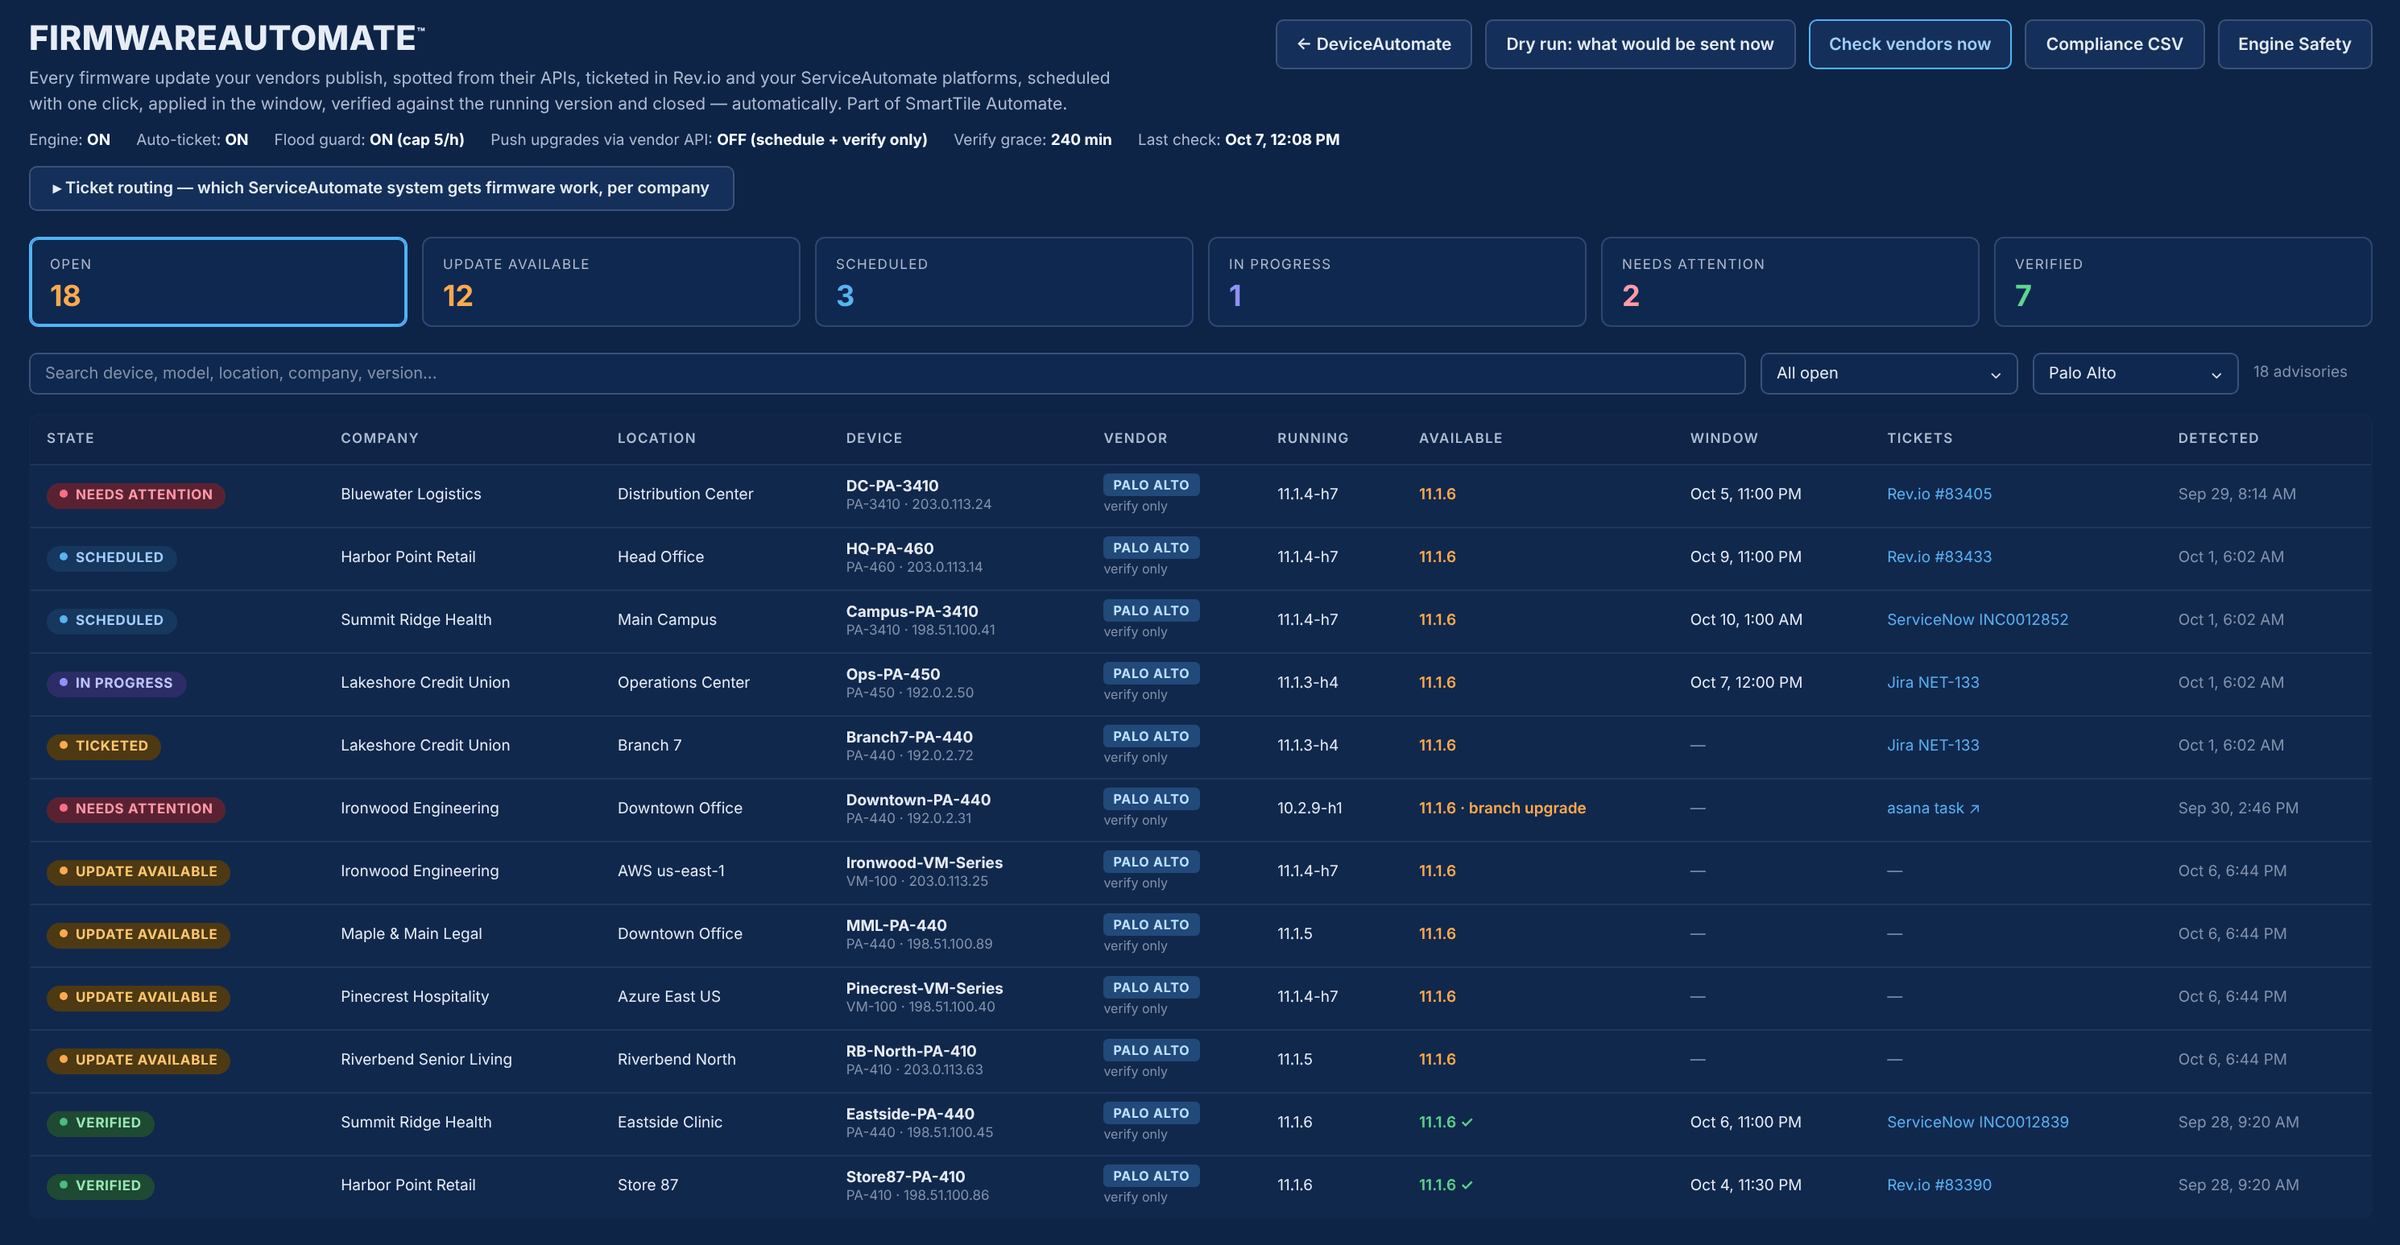2400x1245 pixels.
Task: Click Check vendors now button
Action: pyautogui.click(x=1909, y=44)
